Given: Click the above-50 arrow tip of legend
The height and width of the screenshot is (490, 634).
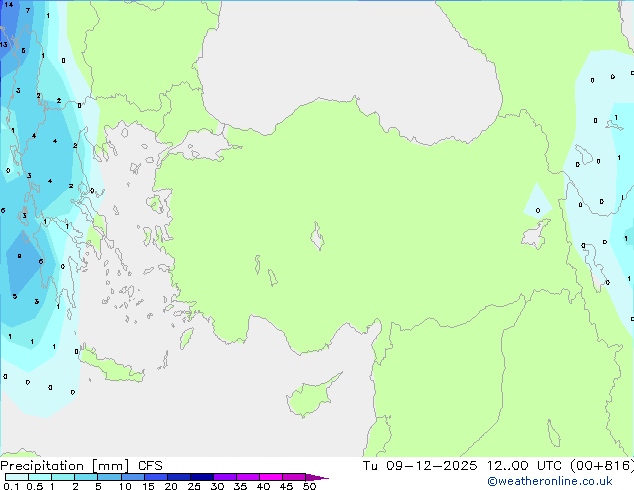Looking at the screenshot, I should pyautogui.click(x=317, y=477).
